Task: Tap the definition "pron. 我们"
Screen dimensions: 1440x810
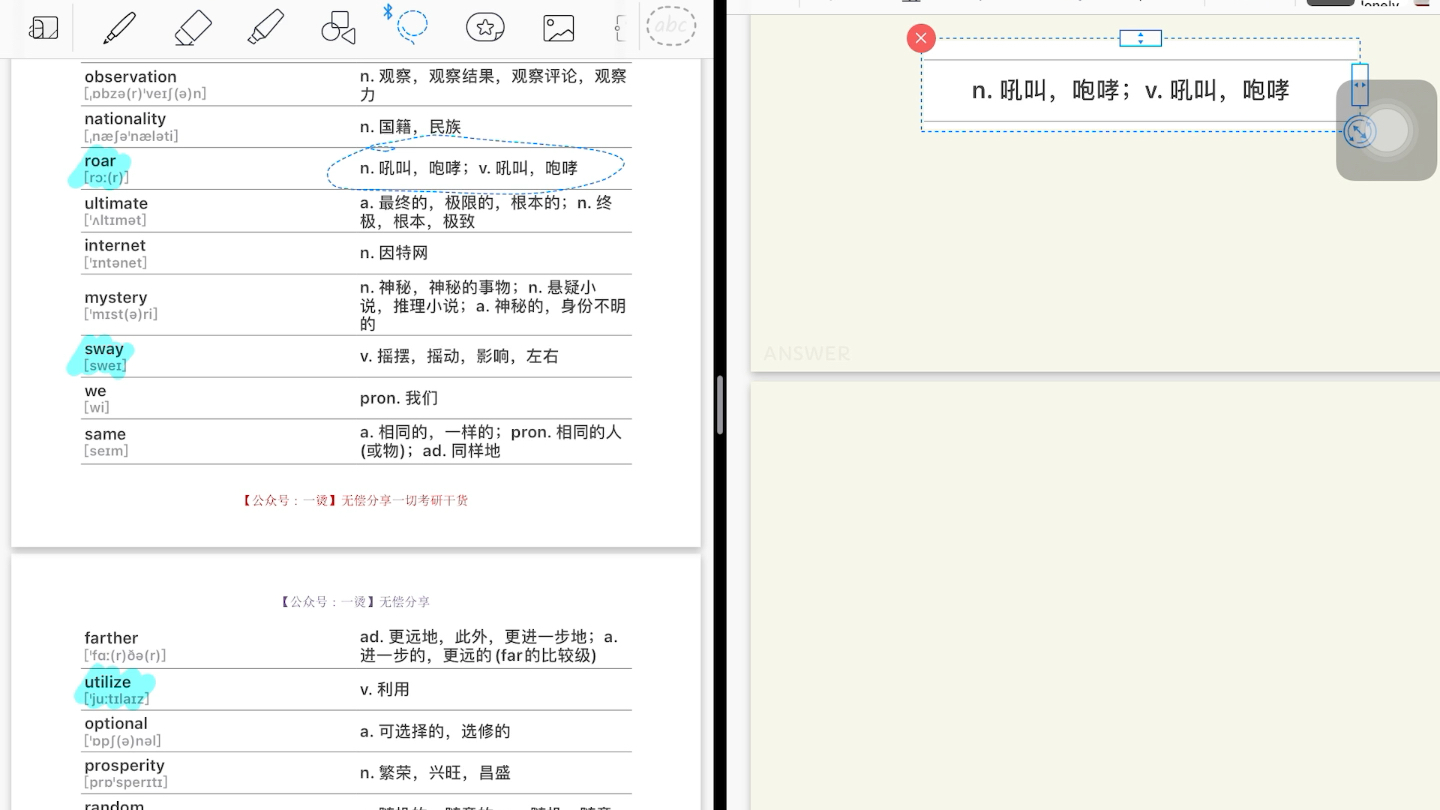Action: coord(399,398)
